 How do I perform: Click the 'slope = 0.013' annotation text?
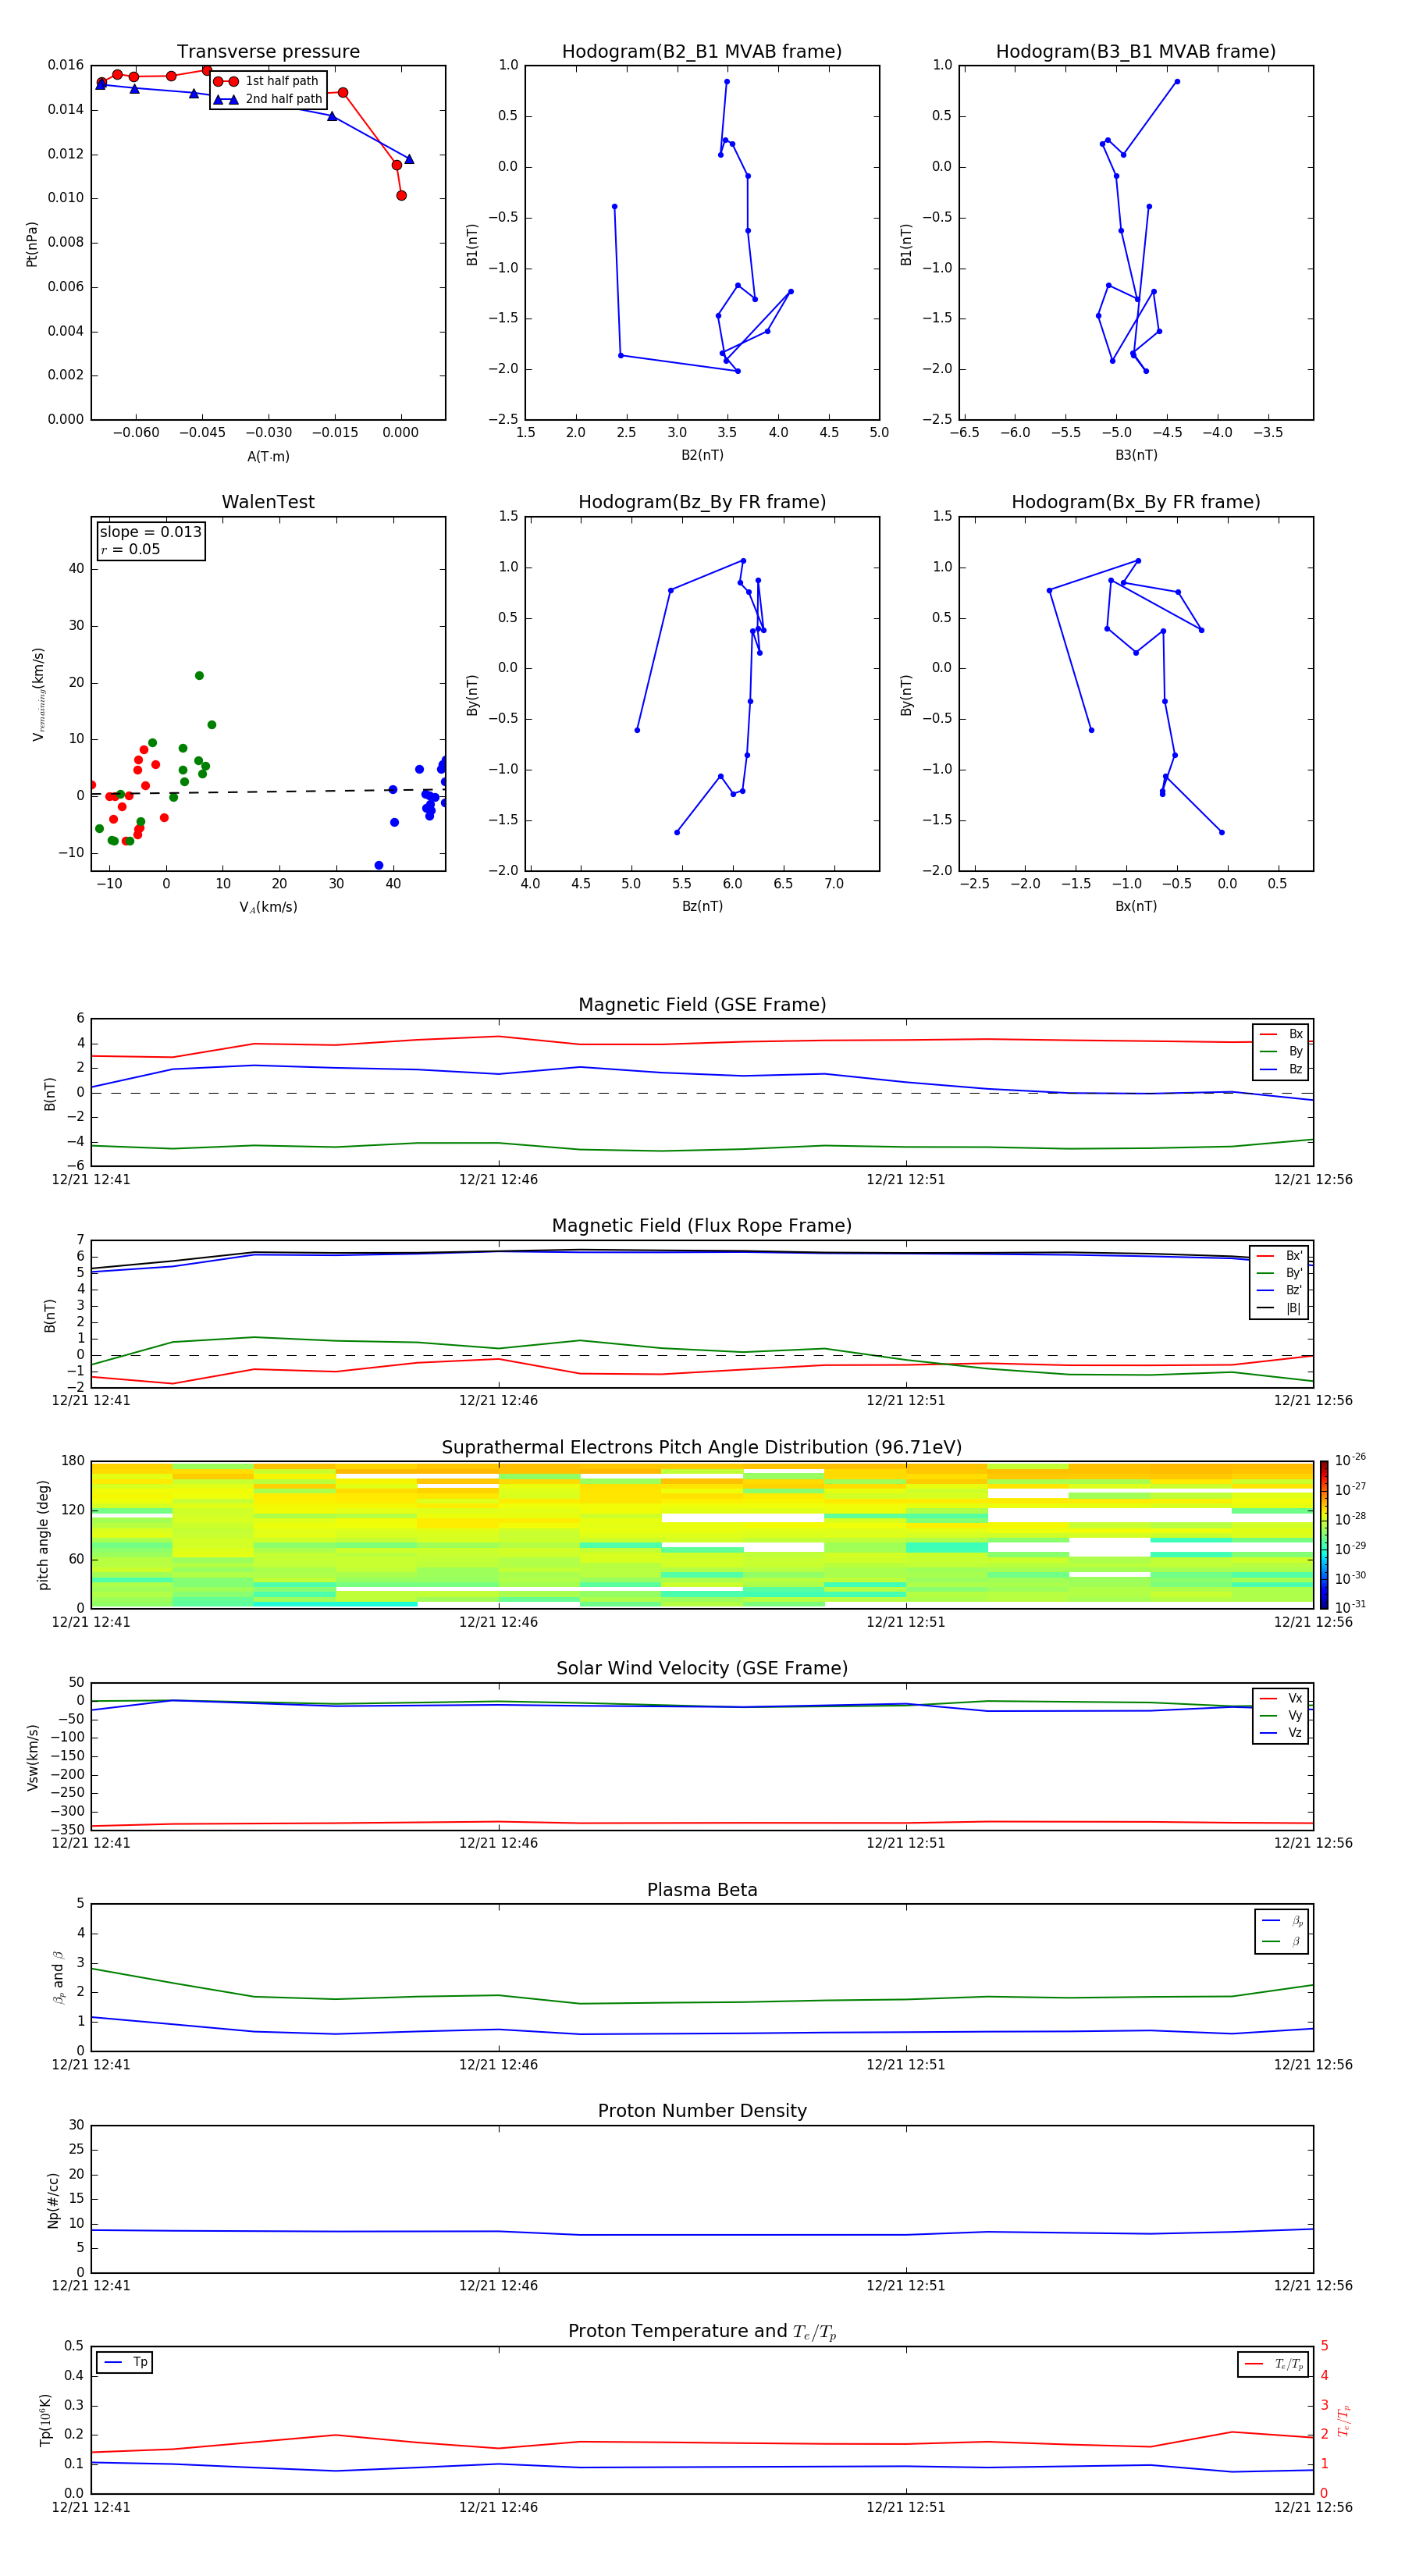[150, 532]
